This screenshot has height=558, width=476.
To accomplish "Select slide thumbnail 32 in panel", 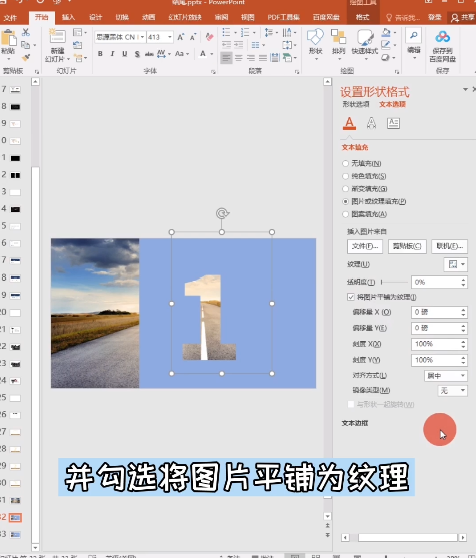I will (x=15, y=517).
